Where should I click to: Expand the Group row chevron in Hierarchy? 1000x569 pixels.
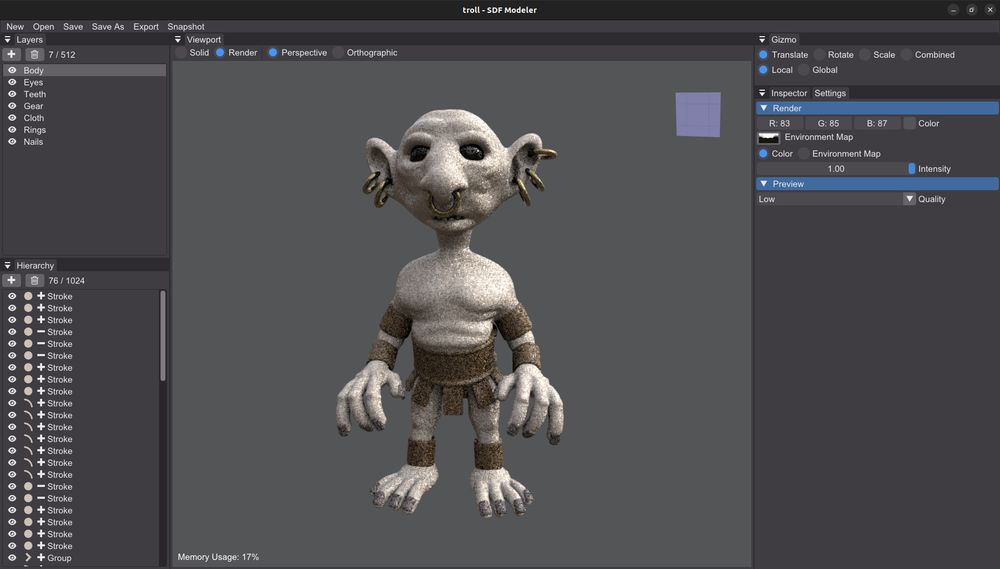[x=28, y=558]
